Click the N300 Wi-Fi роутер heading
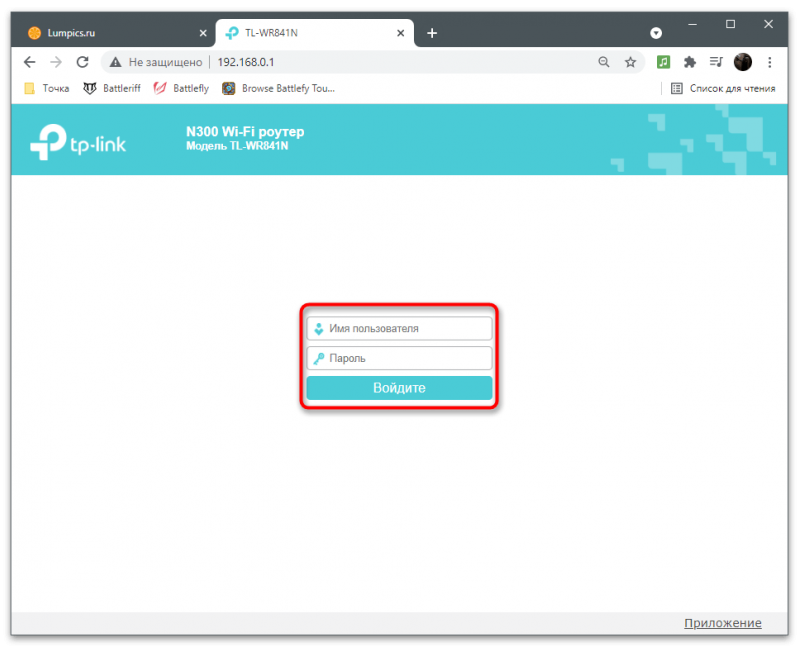The height and width of the screenshot is (647, 800). (245, 132)
